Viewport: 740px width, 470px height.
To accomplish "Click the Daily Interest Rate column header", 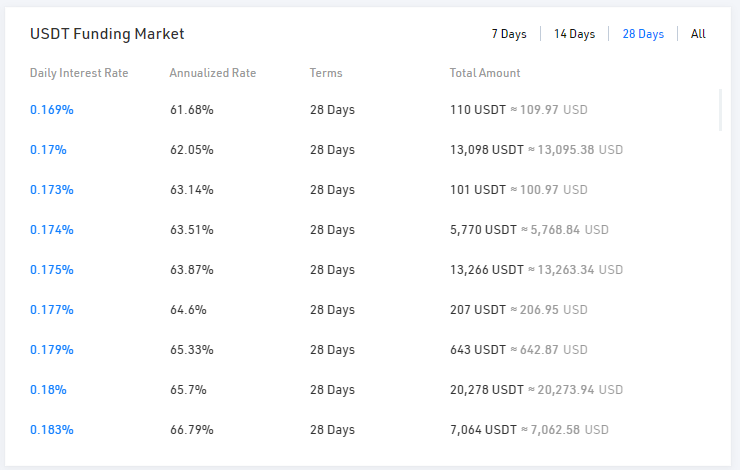I will (79, 73).
